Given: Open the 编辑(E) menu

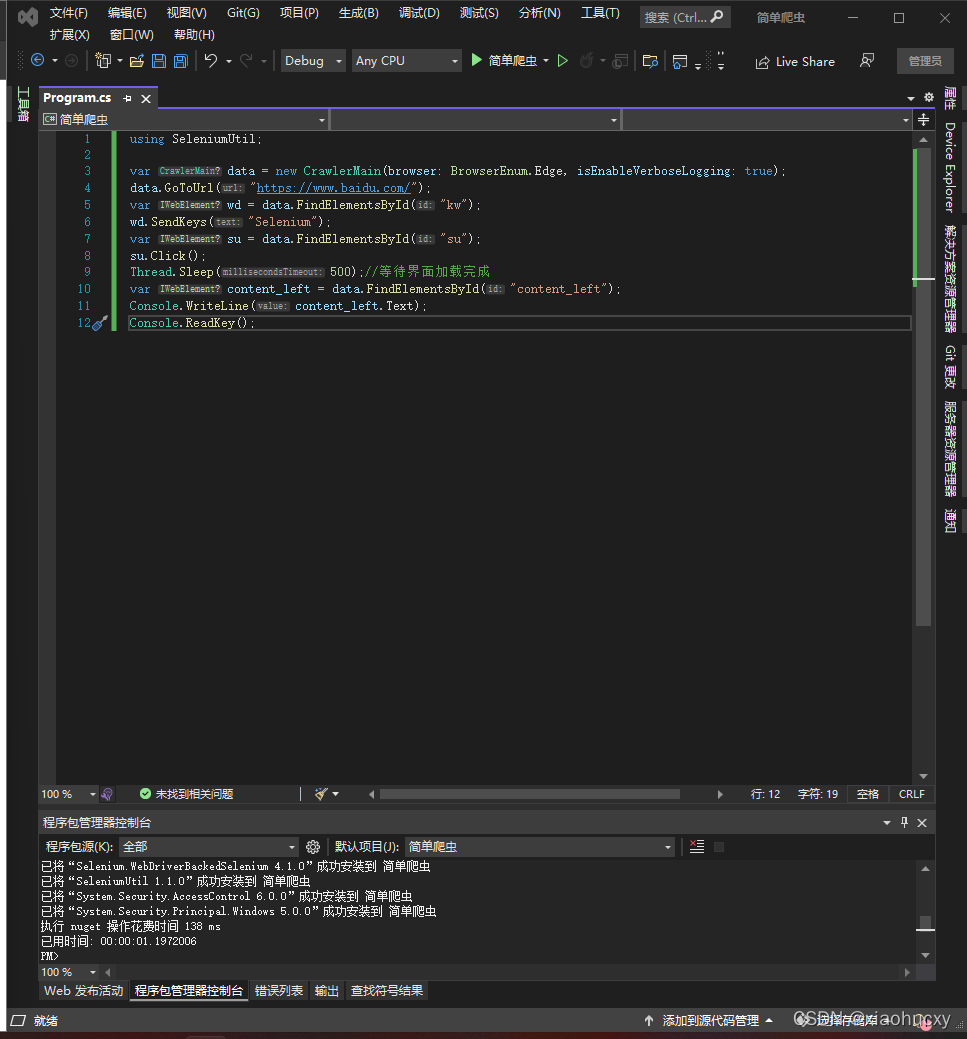Looking at the screenshot, I should click(x=127, y=13).
